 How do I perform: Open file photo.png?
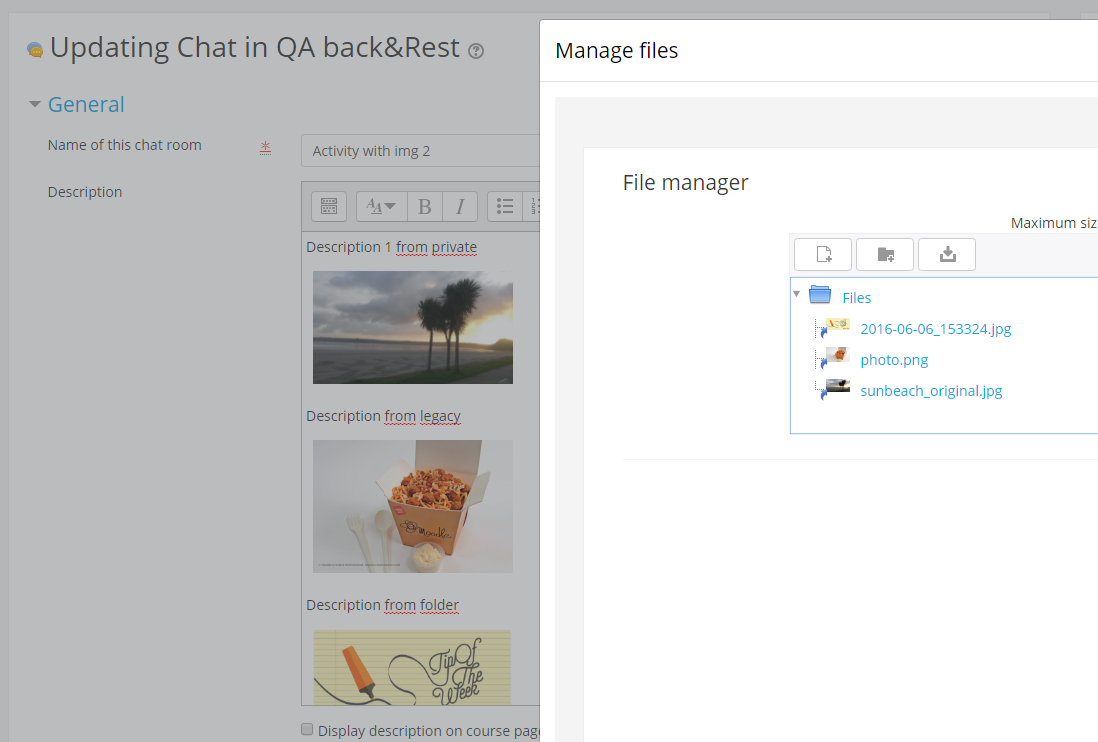894,360
